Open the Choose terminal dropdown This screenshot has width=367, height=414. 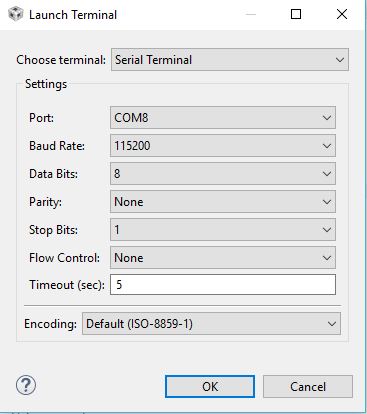click(230, 60)
